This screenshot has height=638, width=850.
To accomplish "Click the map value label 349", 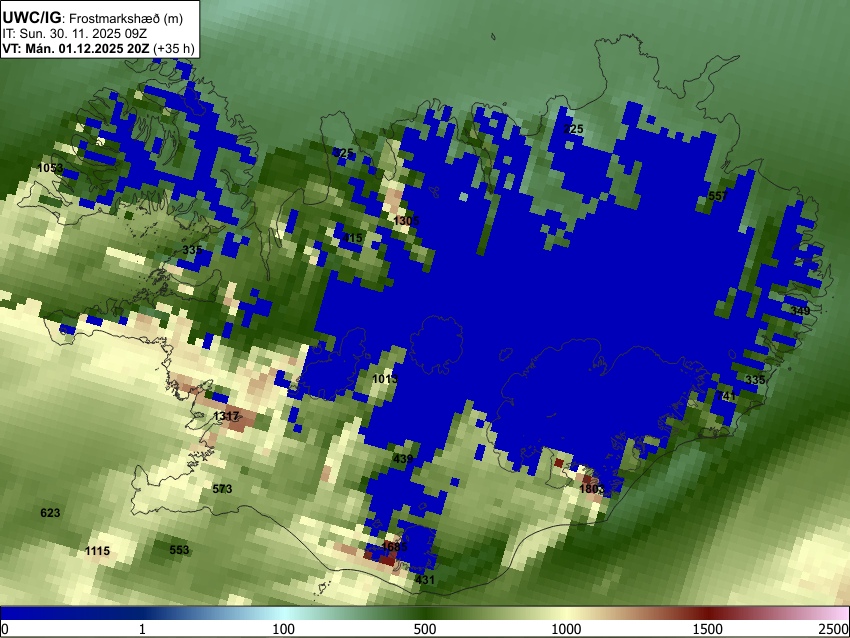I will 800,311.
